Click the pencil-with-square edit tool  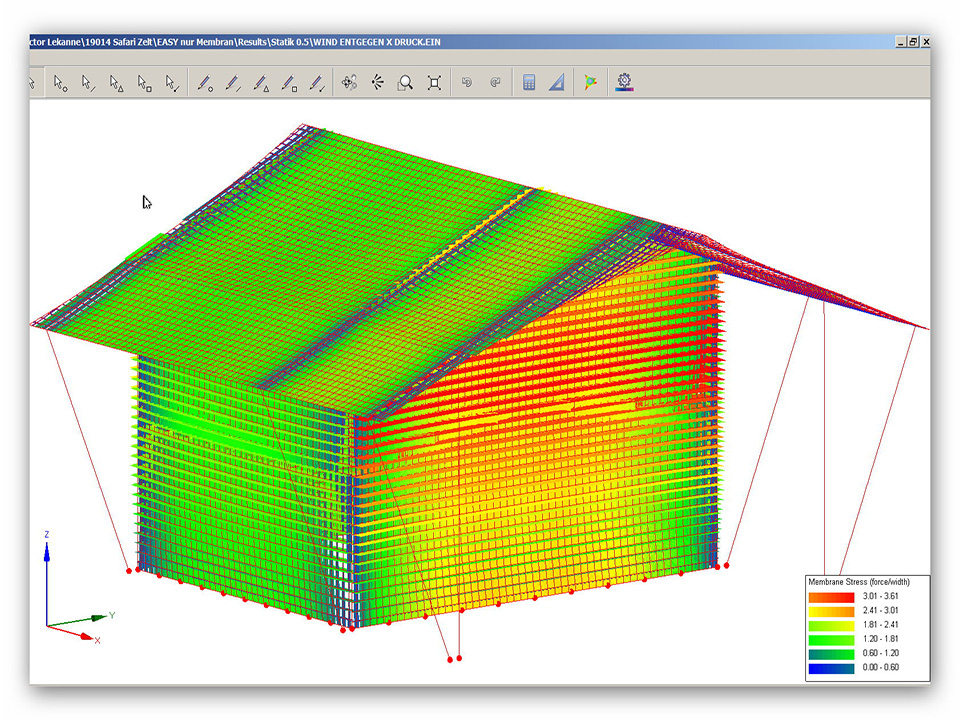289,83
